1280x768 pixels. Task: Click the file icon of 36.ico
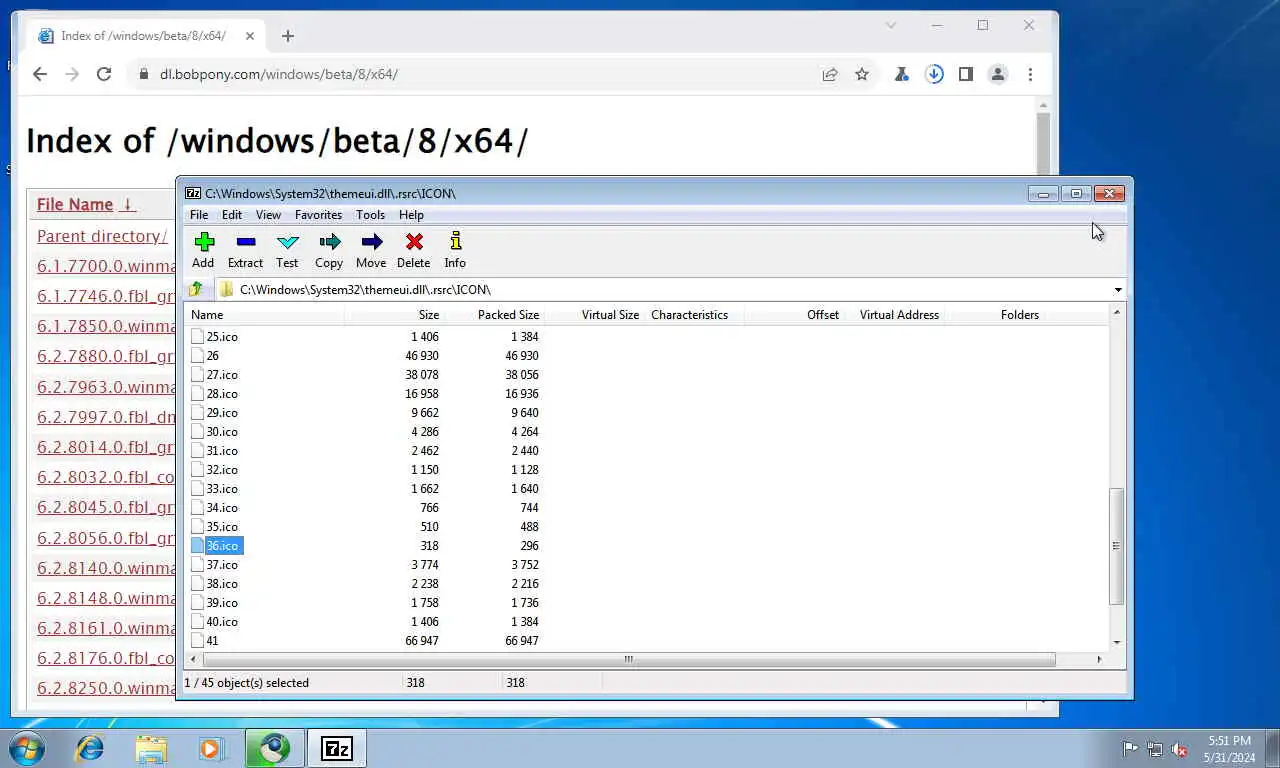197,545
